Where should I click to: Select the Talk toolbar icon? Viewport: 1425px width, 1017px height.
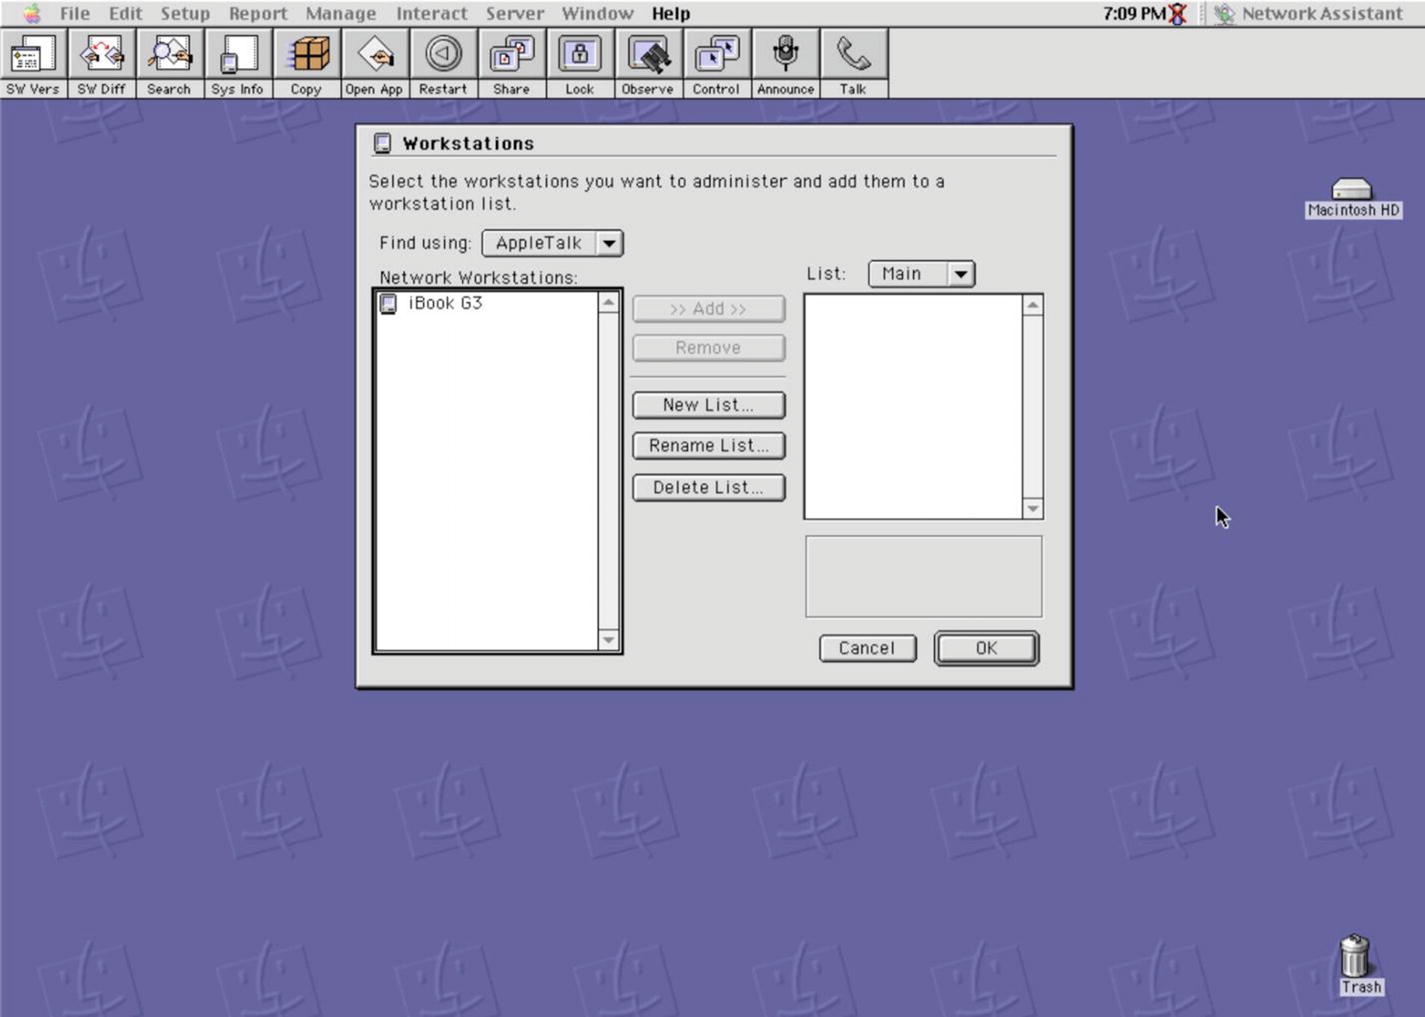coord(853,63)
